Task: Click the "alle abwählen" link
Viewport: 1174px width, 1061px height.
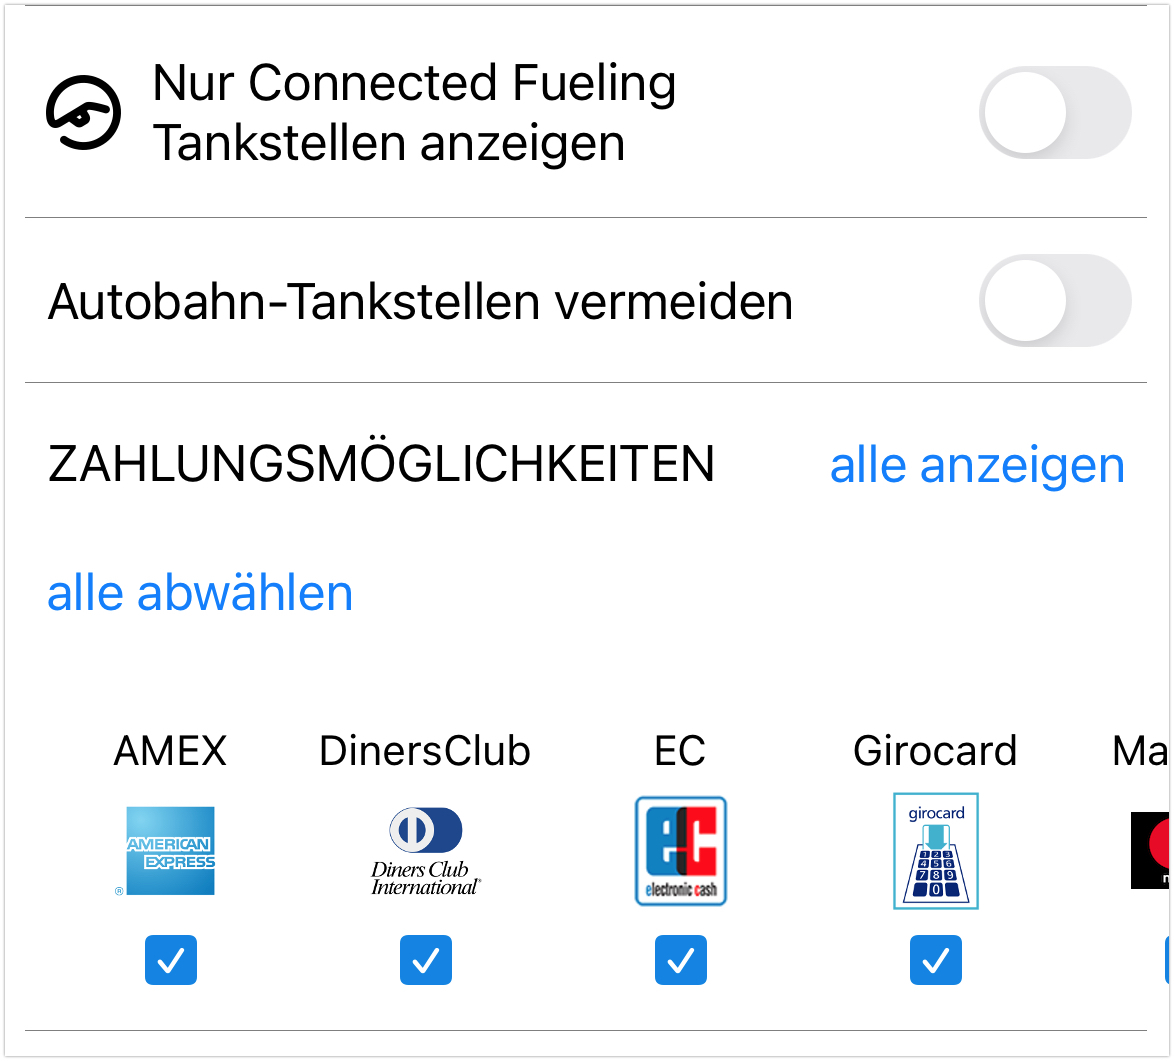Action: point(200,593)
